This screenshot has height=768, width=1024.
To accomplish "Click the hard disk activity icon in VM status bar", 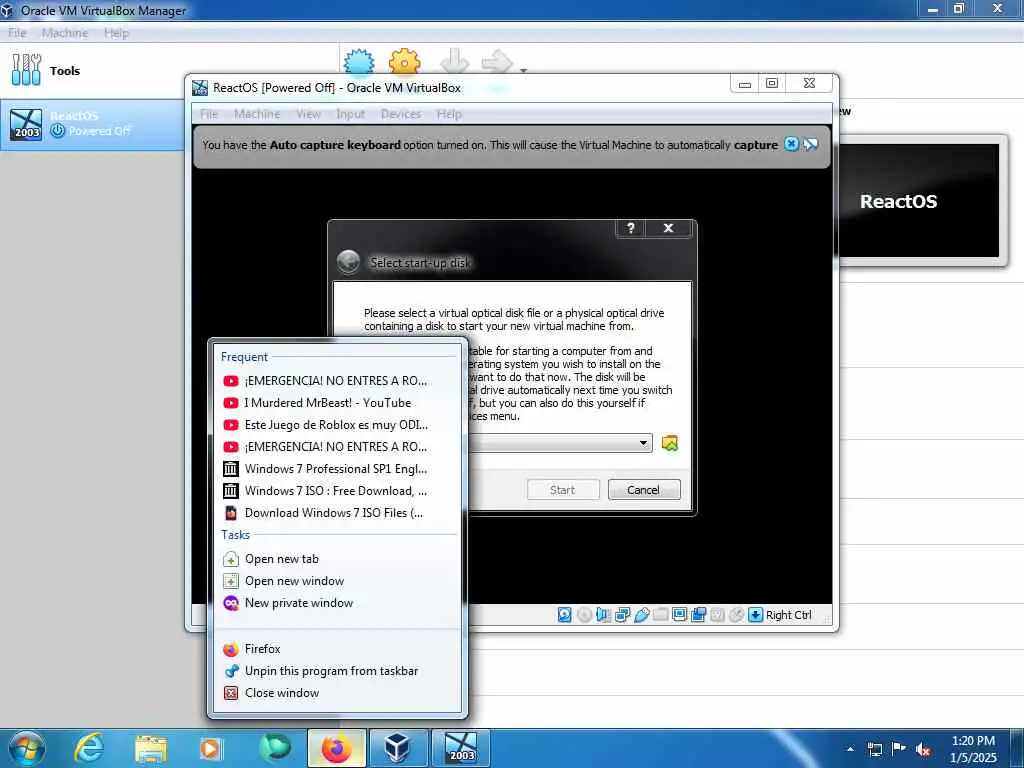I will (565, 615).
